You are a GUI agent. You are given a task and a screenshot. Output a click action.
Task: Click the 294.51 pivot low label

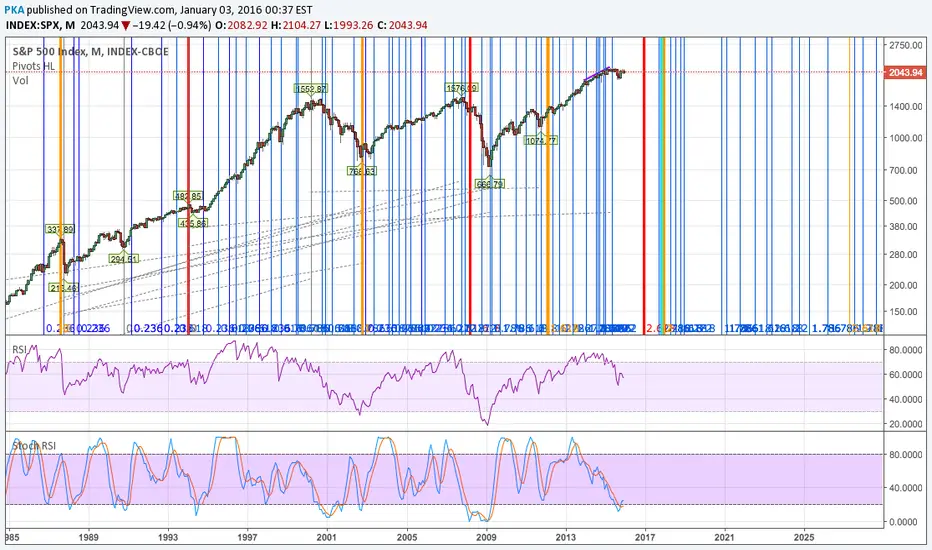pyautogui.click(x=124, y=259)
